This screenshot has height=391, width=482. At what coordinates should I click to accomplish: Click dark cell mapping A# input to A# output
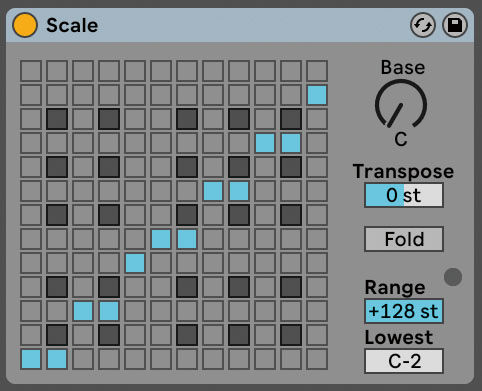[291, 119]
